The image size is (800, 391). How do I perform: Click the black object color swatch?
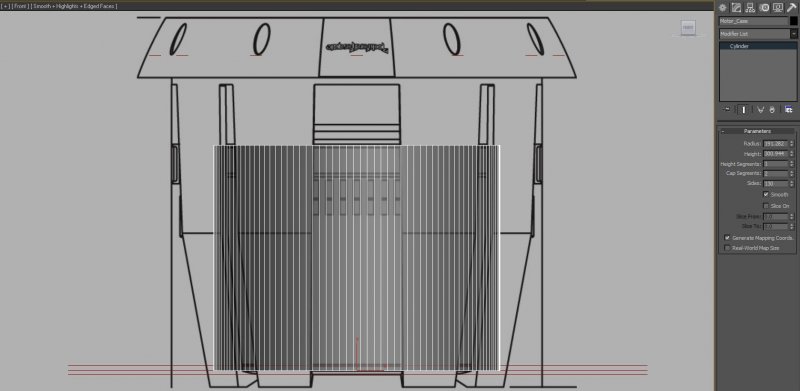coord(793,21)
